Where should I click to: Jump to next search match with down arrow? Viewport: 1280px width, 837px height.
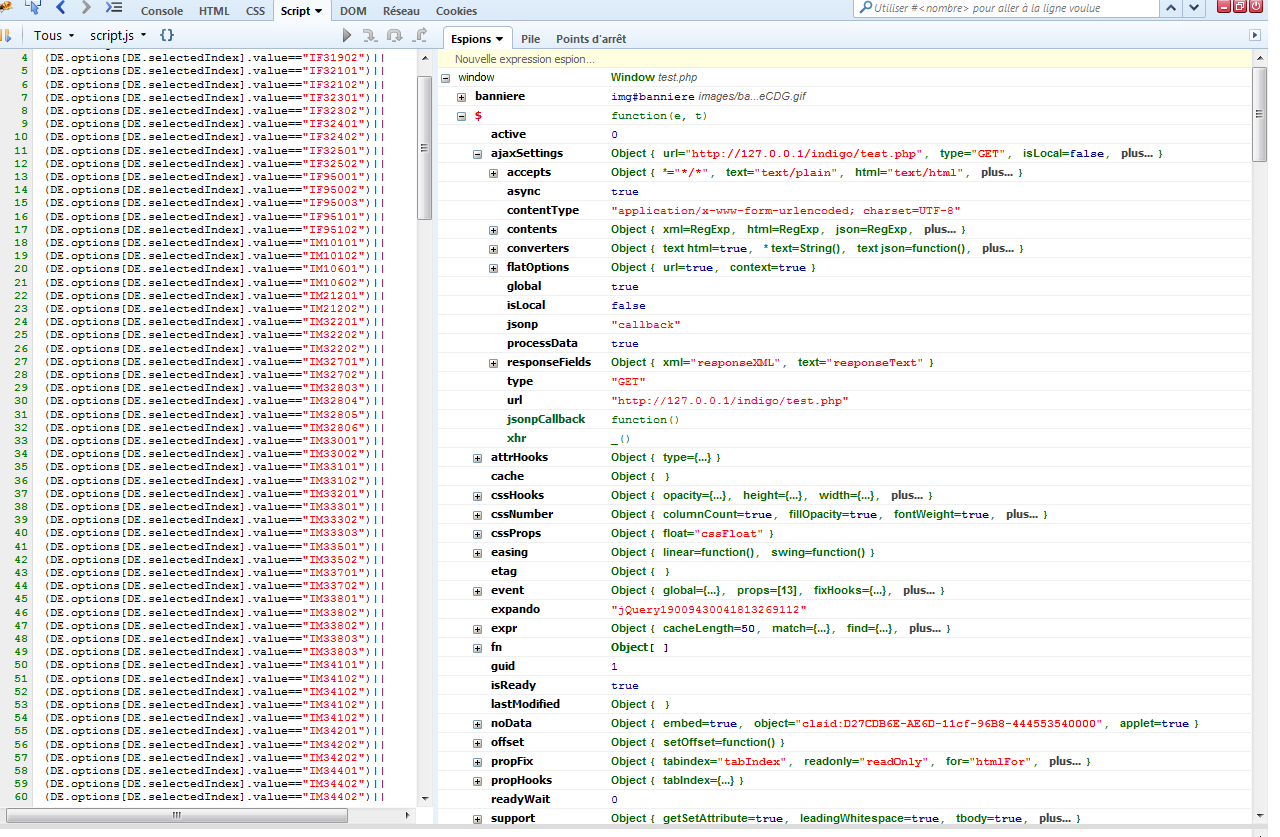click(1193, 8)
